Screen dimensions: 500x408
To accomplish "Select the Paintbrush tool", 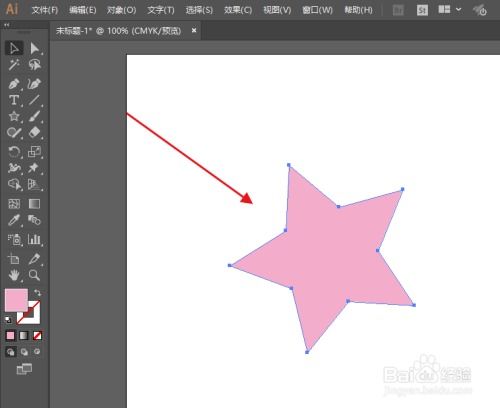I will tap(35, 116).
